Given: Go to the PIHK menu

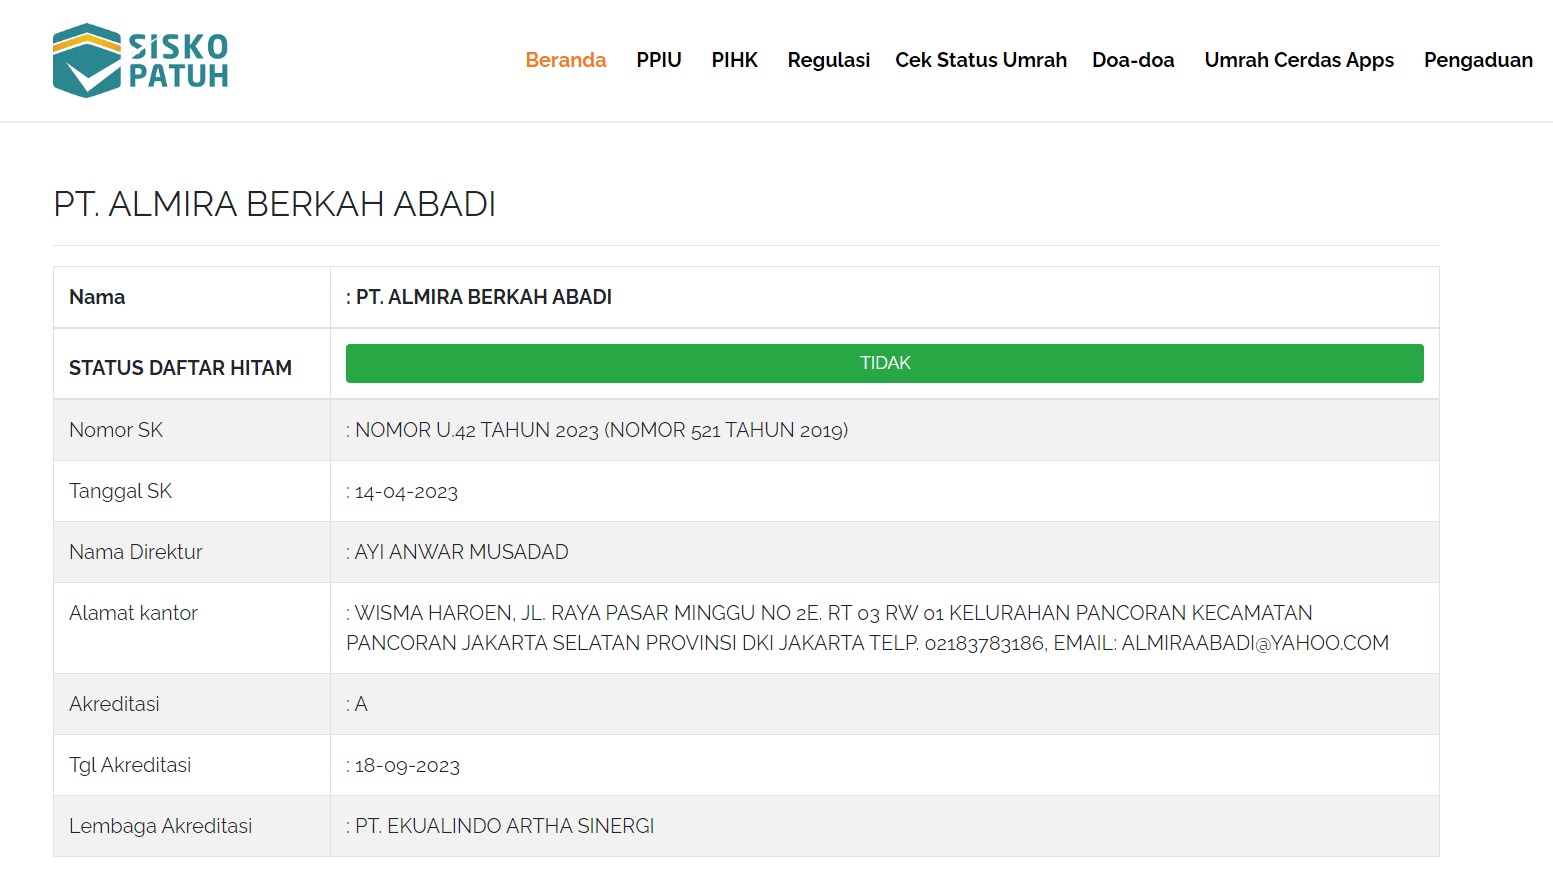Looking at the screenshot, I should (735, 60).
